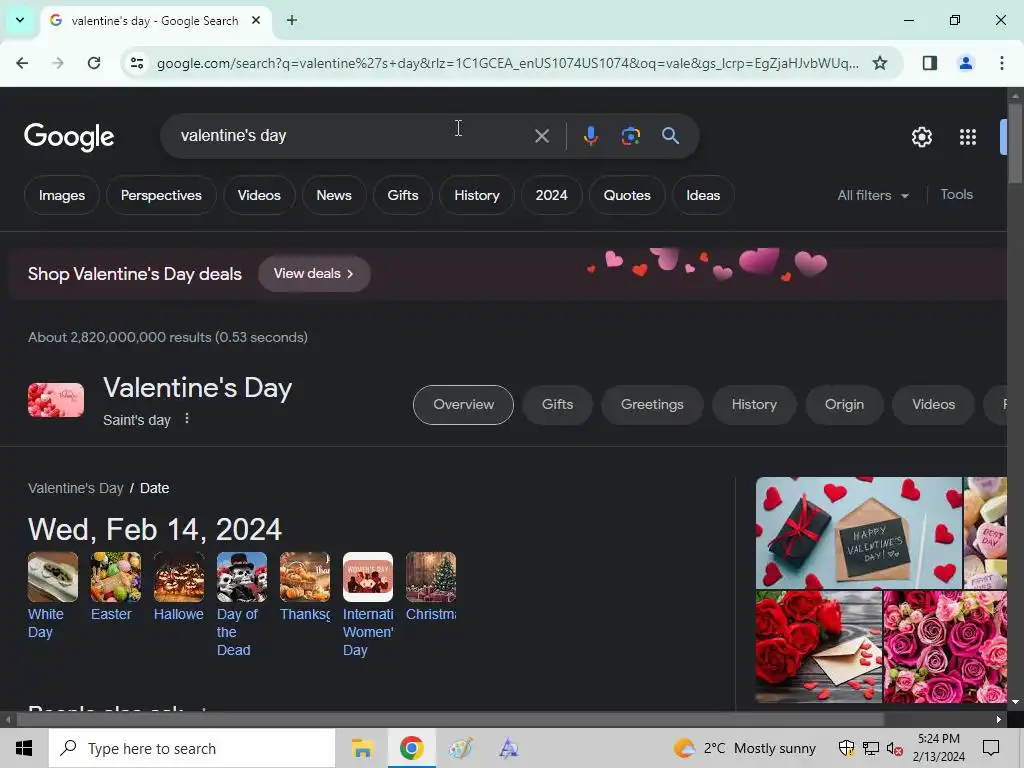Start voice search with microphone icon
The height and width of the screenshot is (768, 1024).
590,136
